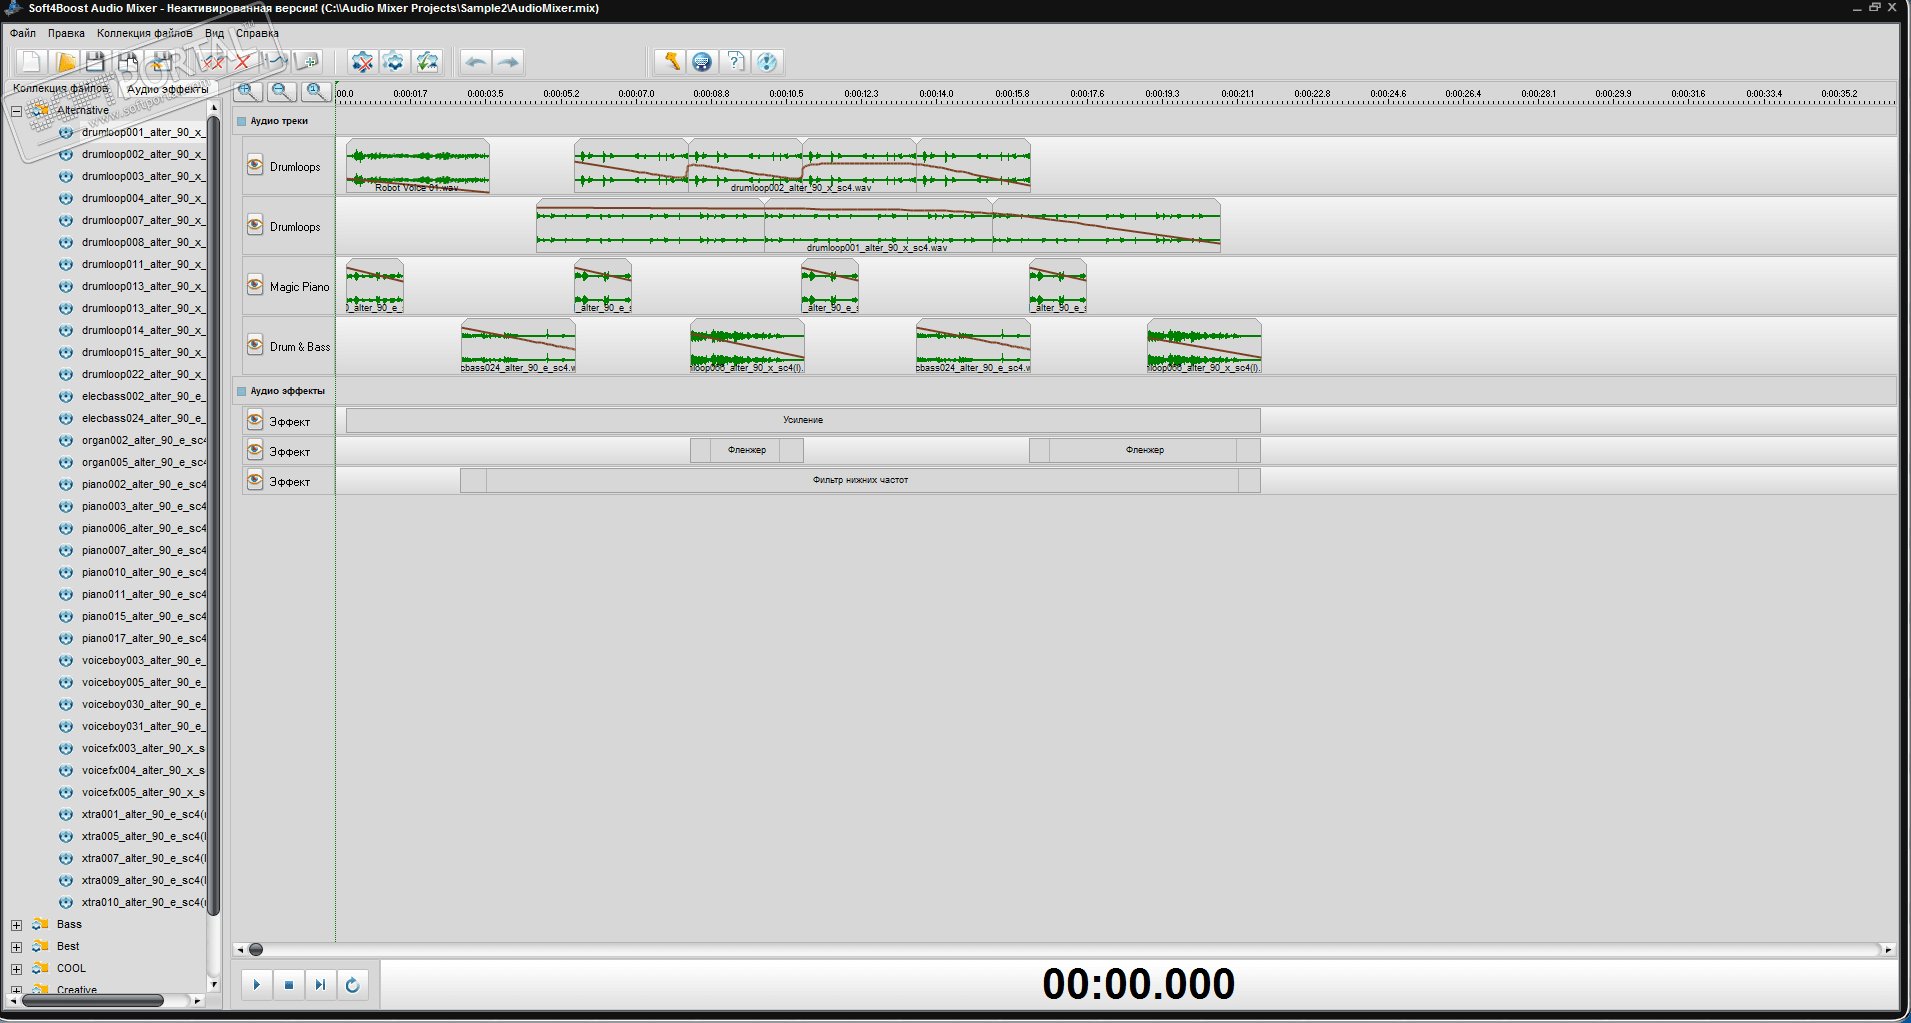Open the Правка menu
1911x1023 pixels.
(66, 33)
